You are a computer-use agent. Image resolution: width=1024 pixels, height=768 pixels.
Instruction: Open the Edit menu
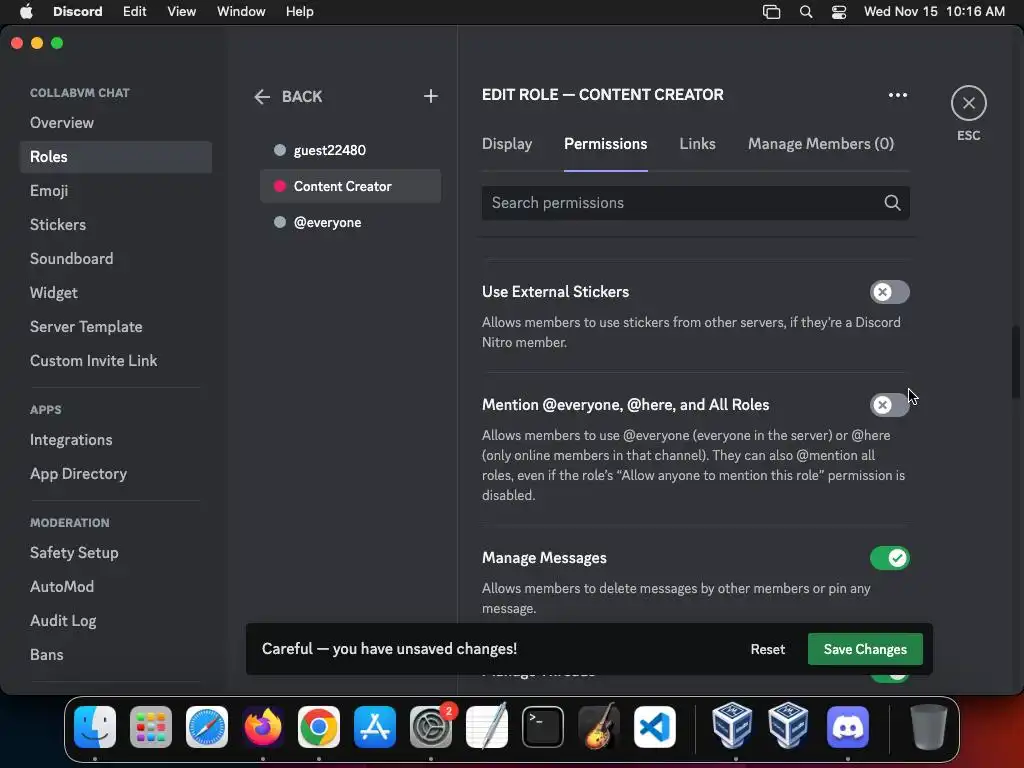pos(135,12)
